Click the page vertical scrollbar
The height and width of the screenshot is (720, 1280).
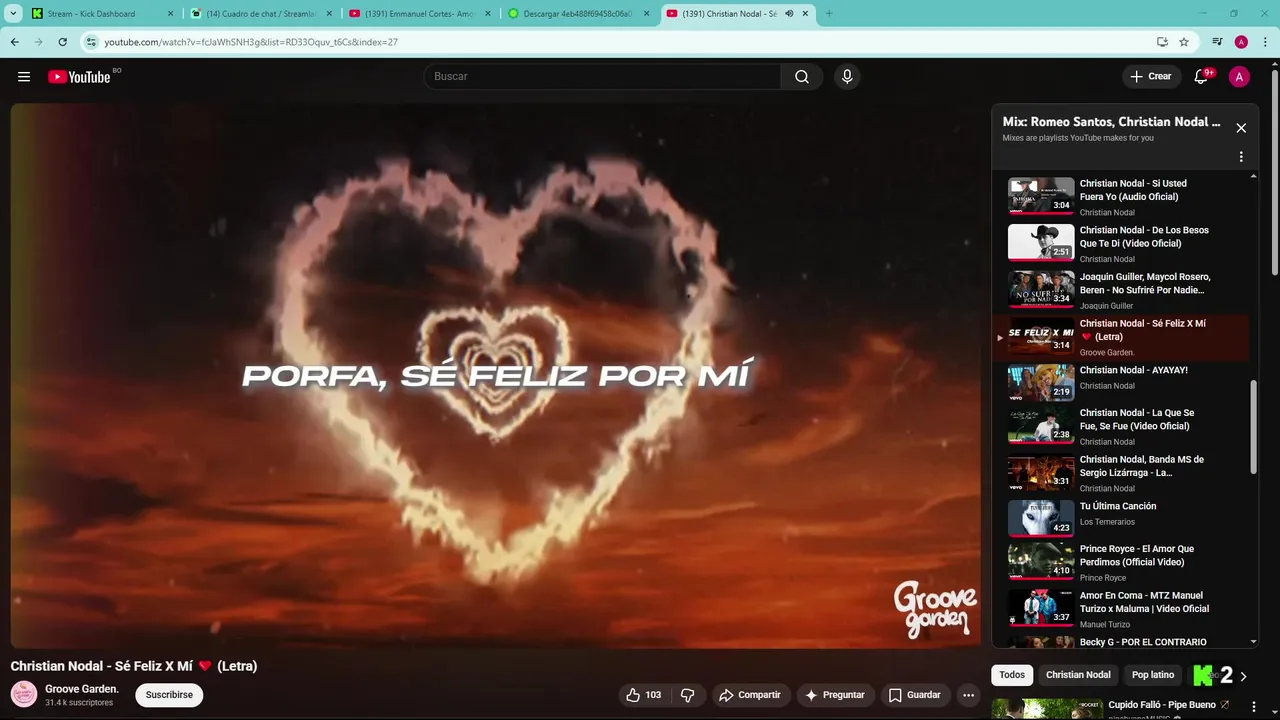pos(1274,171)
